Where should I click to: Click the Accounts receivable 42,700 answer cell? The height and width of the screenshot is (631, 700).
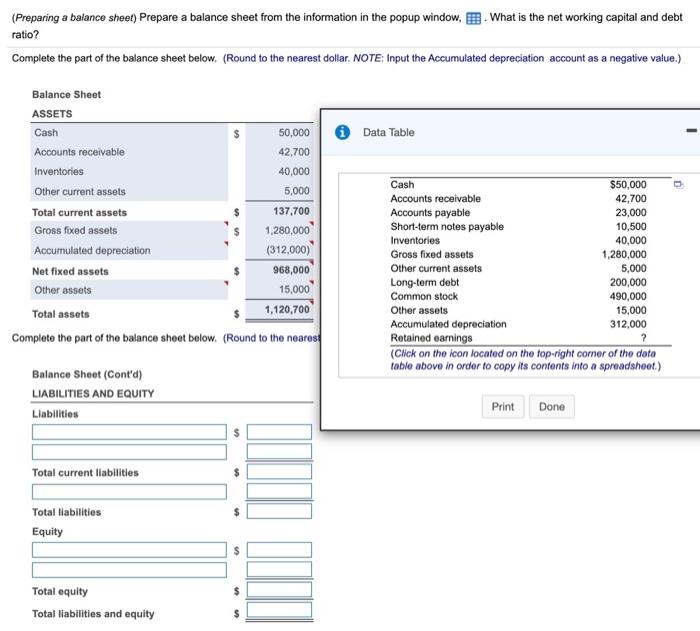279,152
